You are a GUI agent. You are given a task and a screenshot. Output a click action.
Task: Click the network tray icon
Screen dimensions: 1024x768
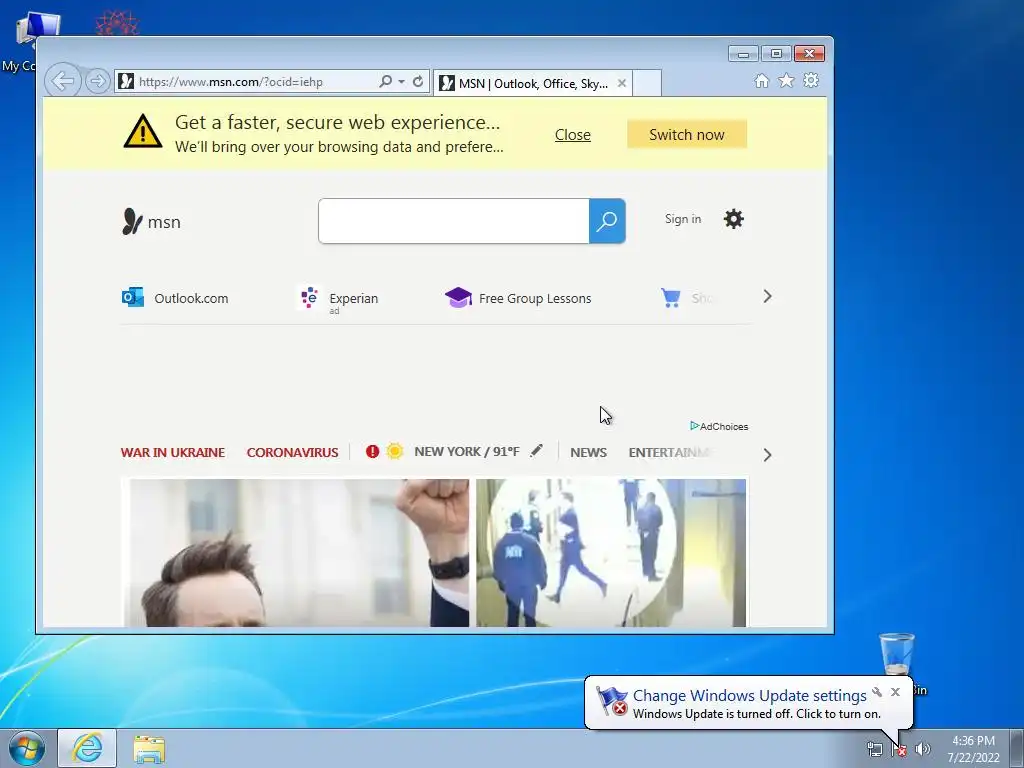(x=874, y=749)
